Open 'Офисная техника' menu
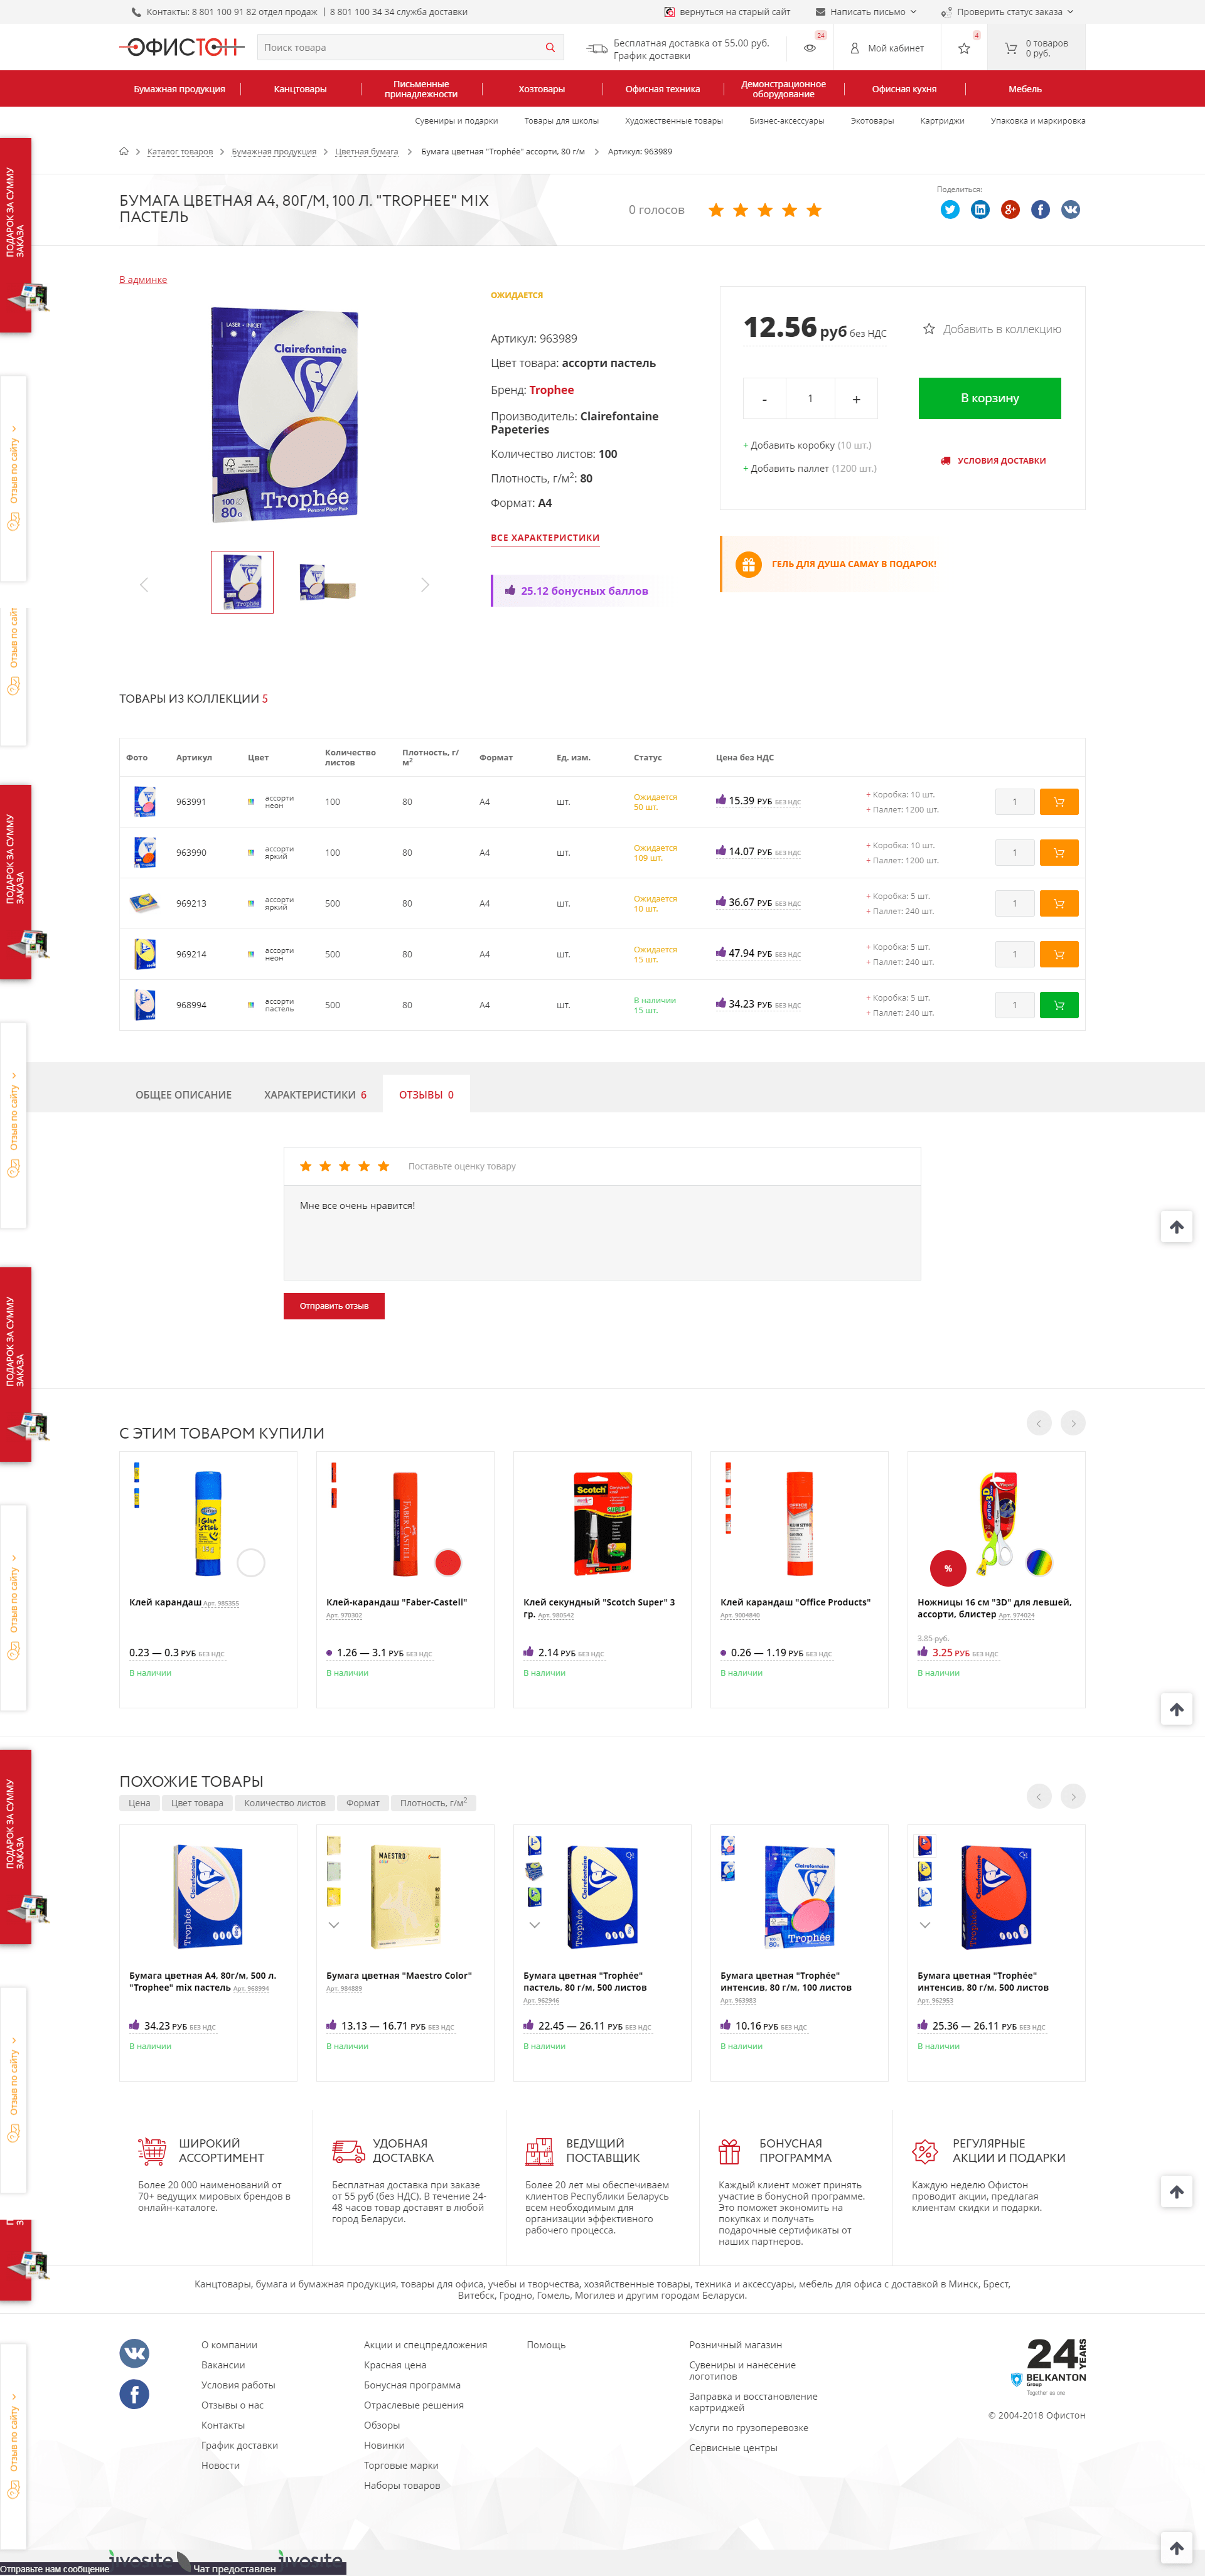Image resolution: width=1205 pixels, height=2576 pixels. (x=662, y=89)
